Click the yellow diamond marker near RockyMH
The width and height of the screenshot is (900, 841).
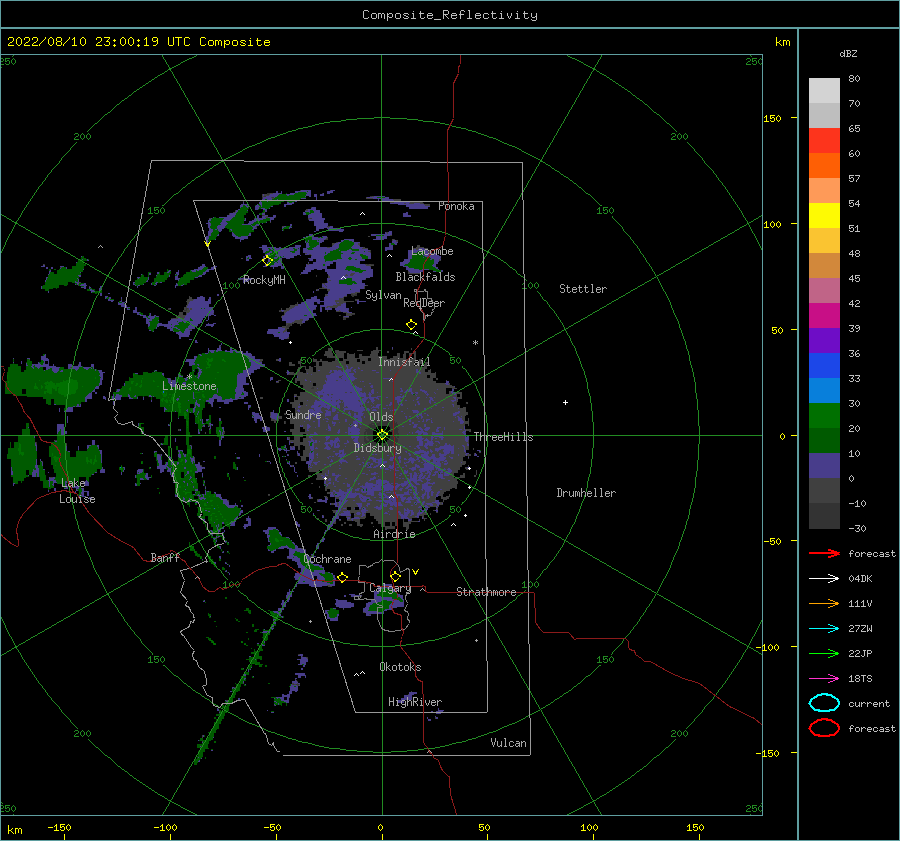267,261
